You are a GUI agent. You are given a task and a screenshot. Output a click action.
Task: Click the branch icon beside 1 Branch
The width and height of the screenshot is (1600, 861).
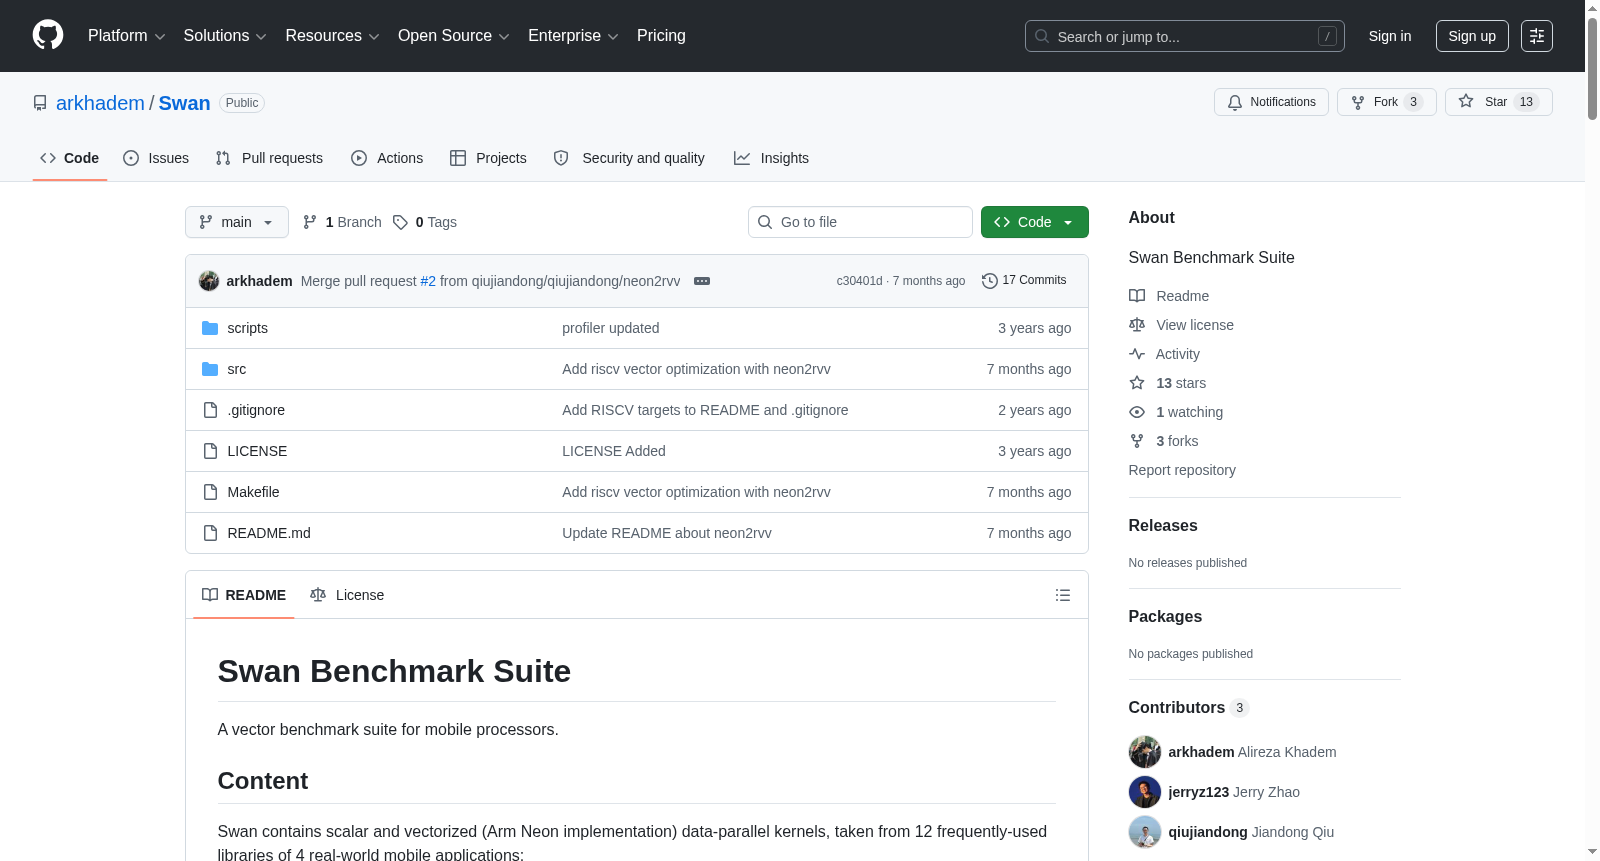[310, 222]
